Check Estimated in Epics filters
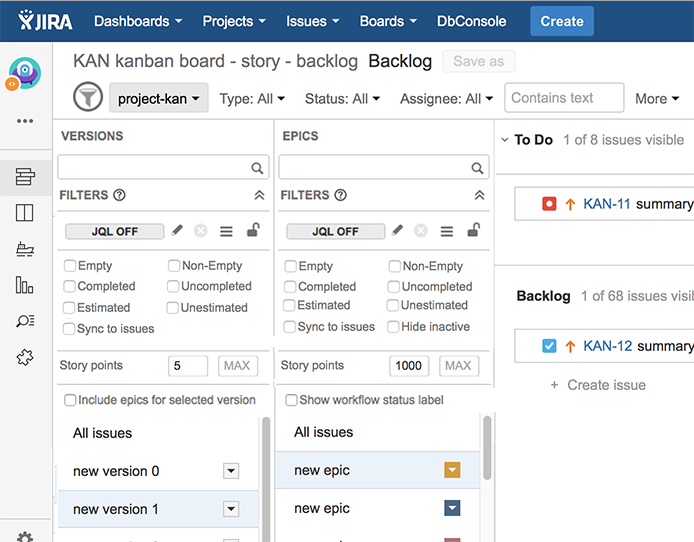694x542 pixels. tap(289, 305)
